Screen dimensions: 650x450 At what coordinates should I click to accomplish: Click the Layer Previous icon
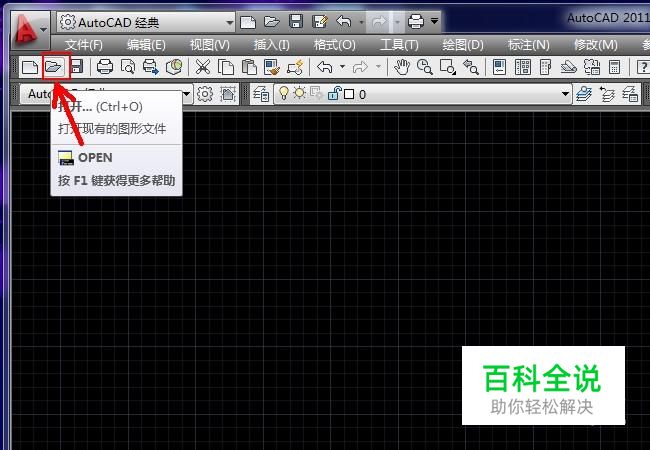coord(607,94)
